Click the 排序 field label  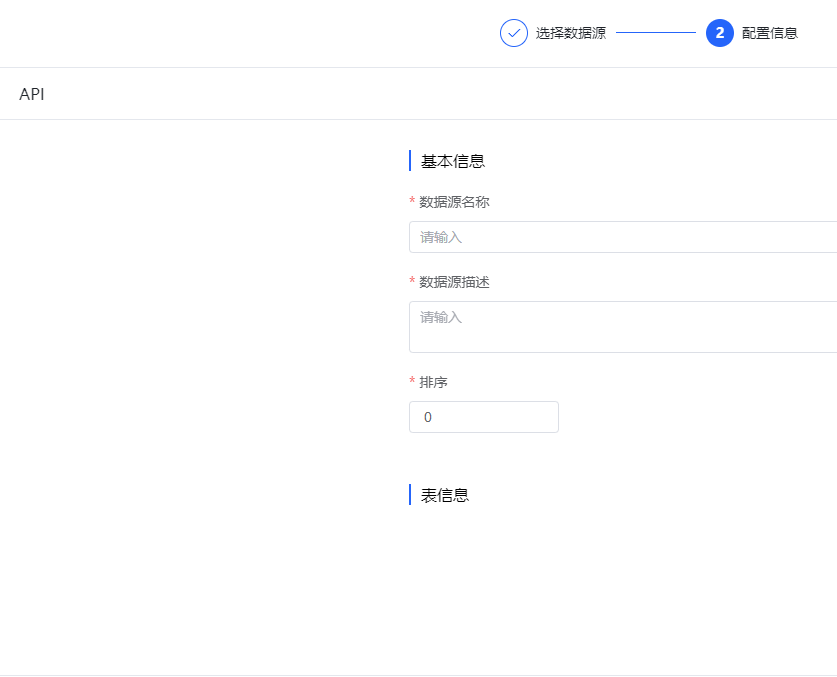433,382
